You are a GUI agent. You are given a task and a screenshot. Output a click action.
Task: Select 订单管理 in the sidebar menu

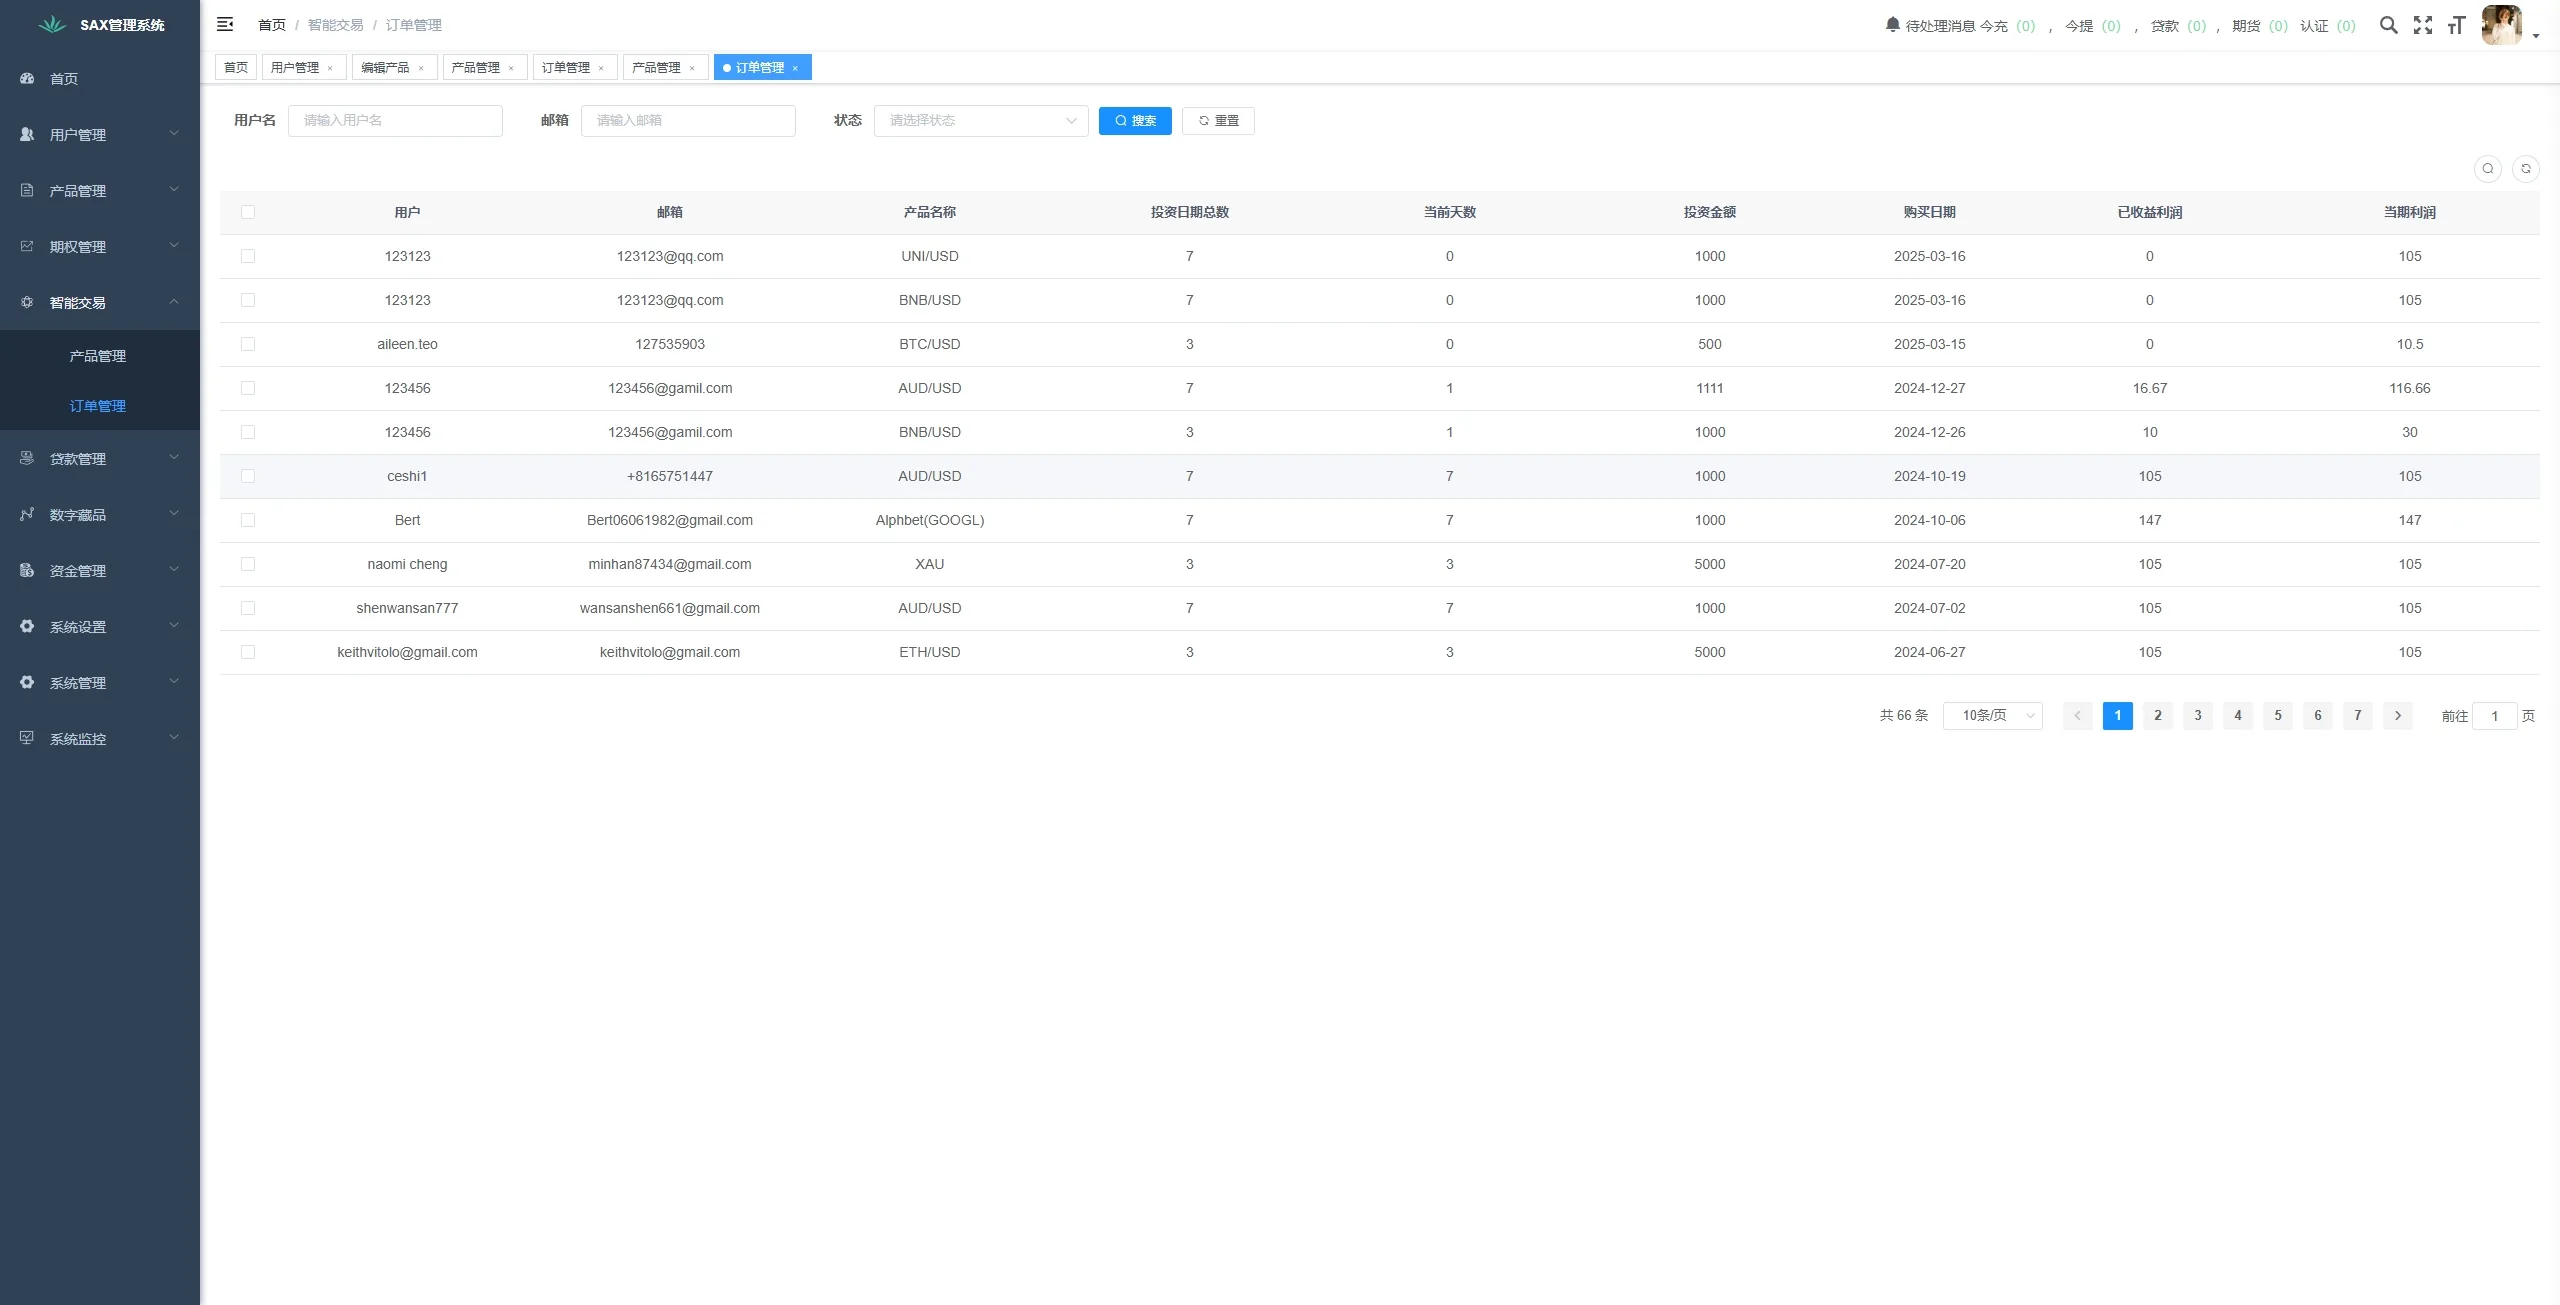point(97,405)
